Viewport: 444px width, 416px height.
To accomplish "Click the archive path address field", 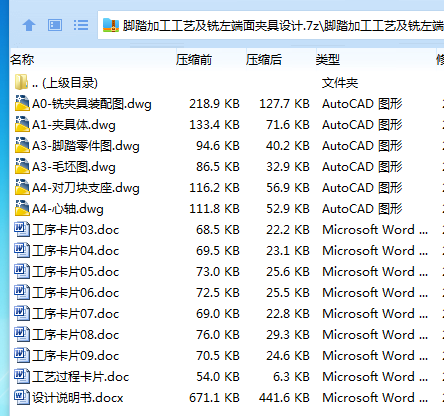I will [x=271, y=25].
